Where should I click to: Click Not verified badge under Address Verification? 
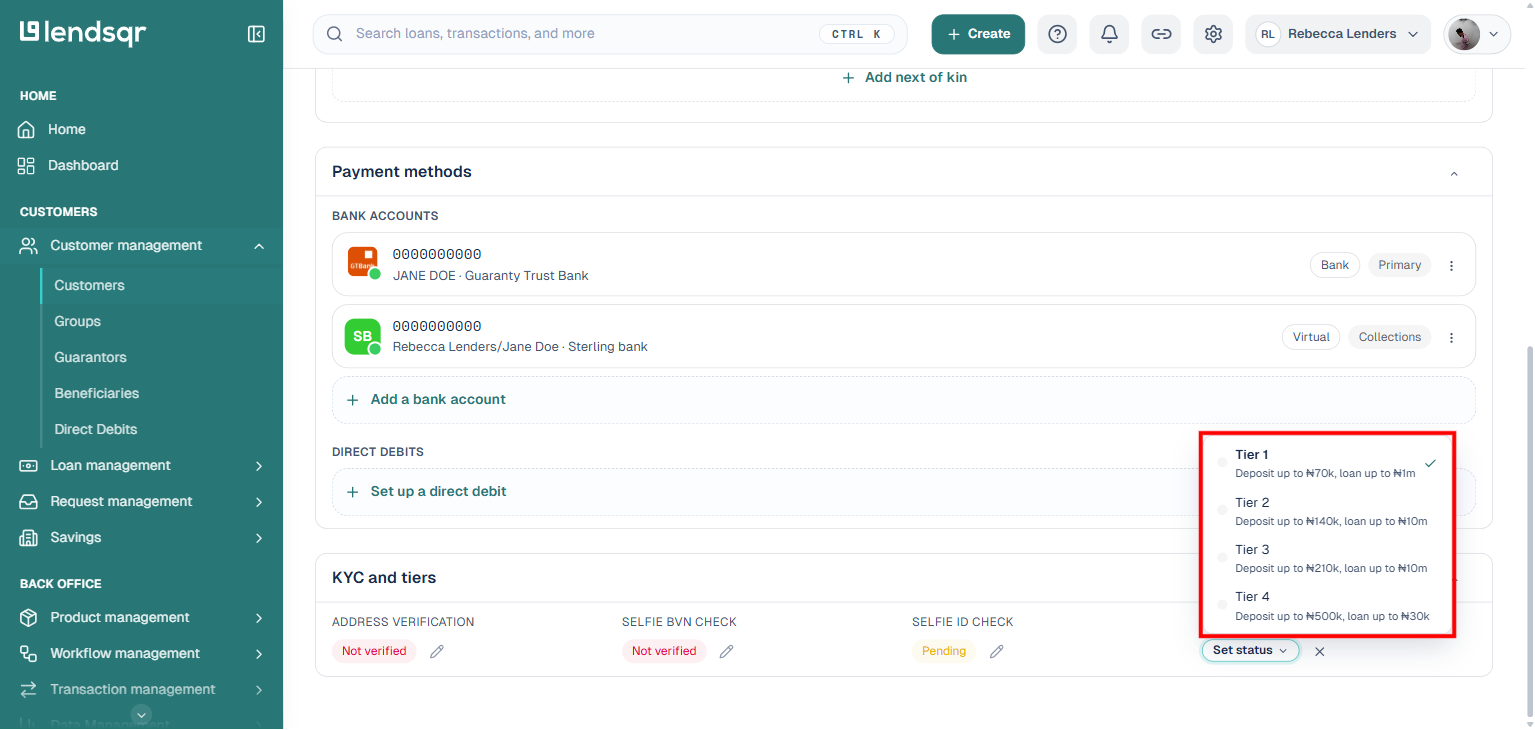pyautogui.click(x=374, y=651)
